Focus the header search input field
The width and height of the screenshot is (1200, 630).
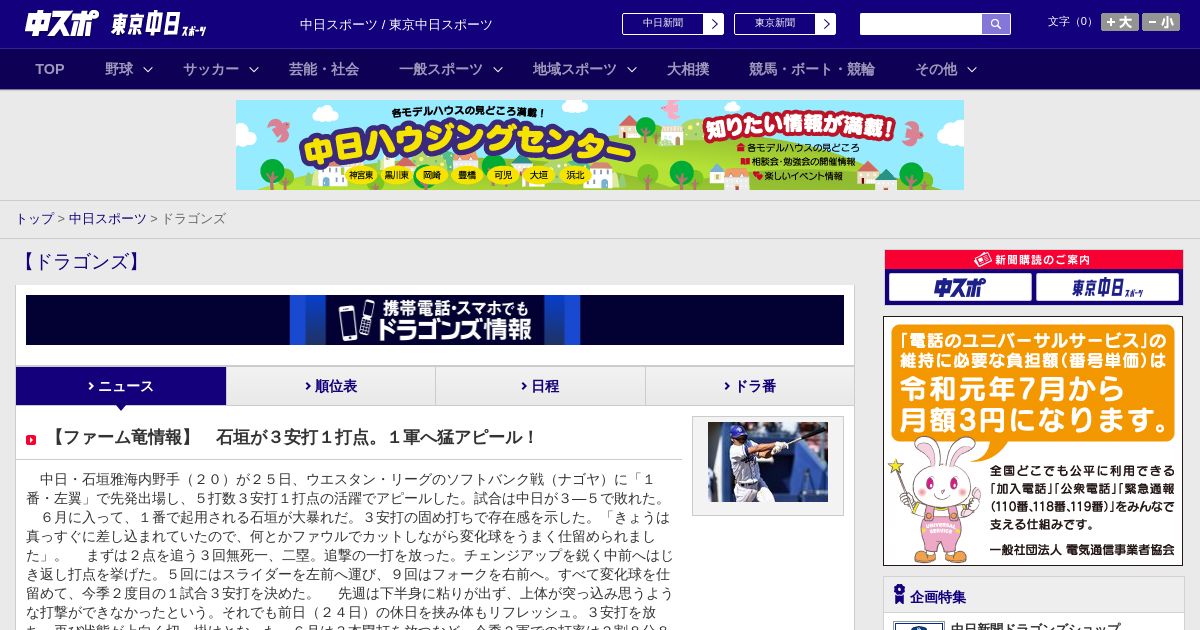[x=921, y=24]
